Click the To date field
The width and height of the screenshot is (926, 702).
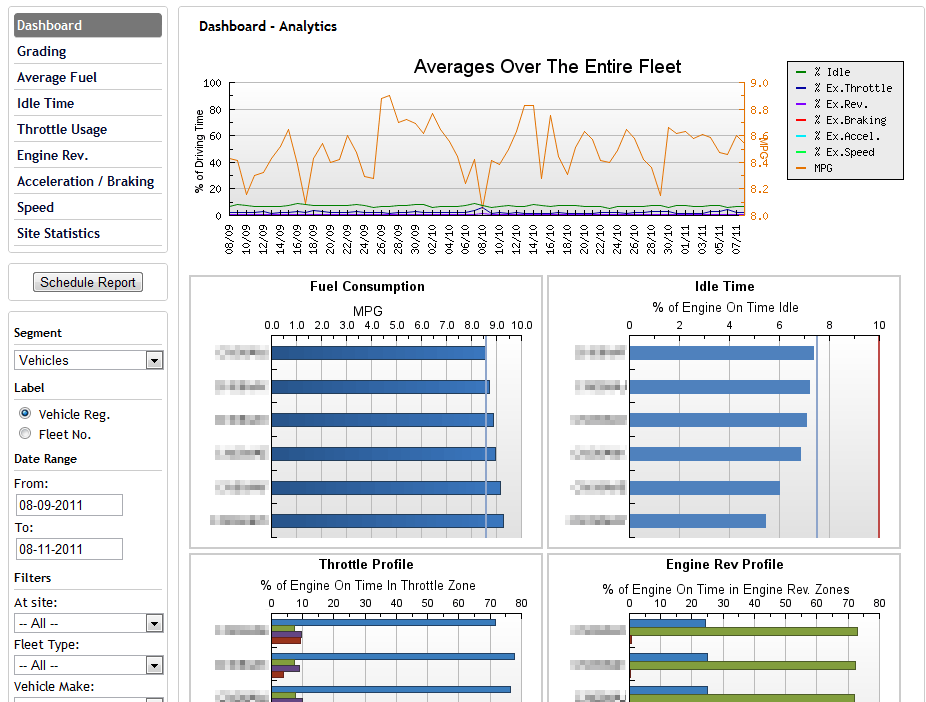click(68, 548)
